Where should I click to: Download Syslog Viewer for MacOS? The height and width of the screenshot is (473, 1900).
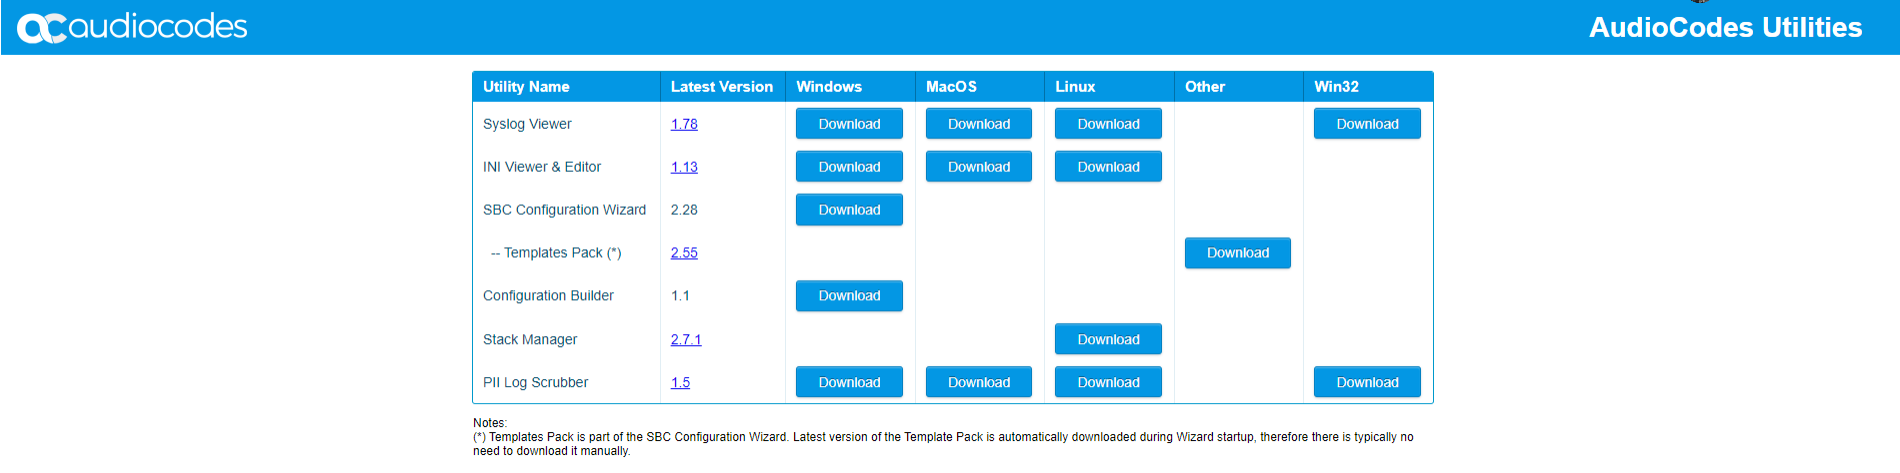[x=979, y=124]
